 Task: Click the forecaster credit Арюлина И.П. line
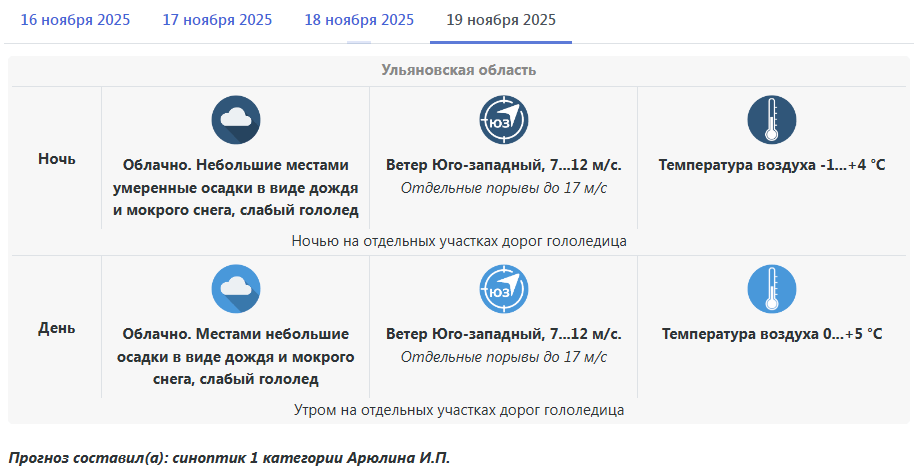point(230,458)
